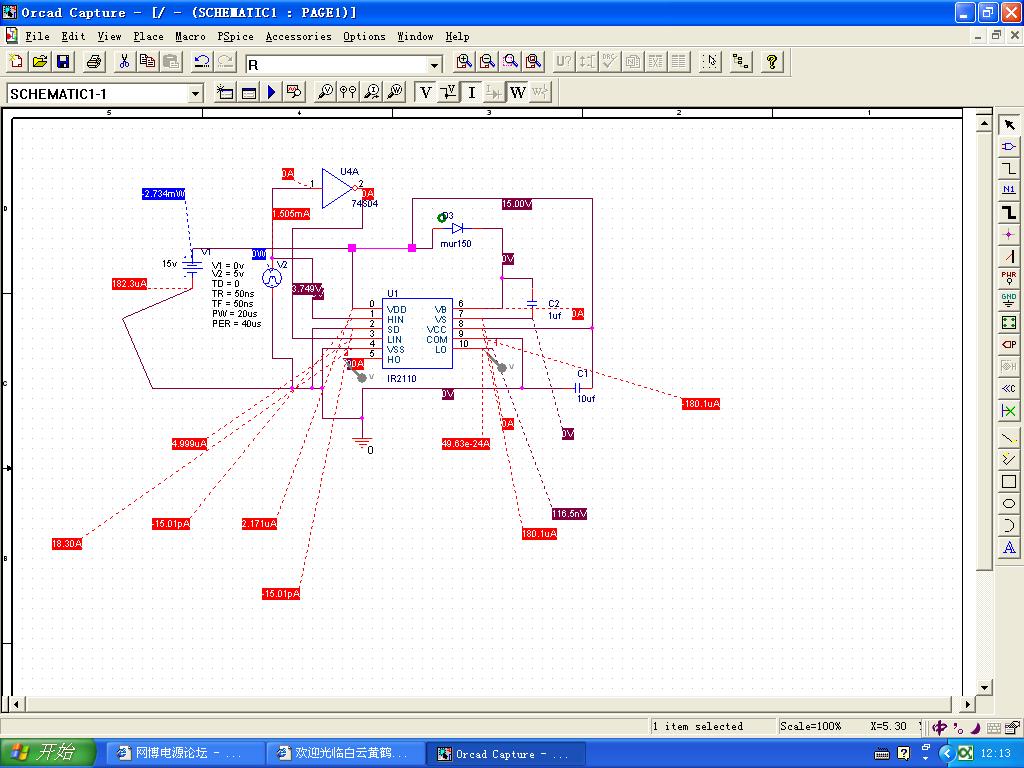
Task: Zoom to a selected area
Action: click(x=511, y=62)
